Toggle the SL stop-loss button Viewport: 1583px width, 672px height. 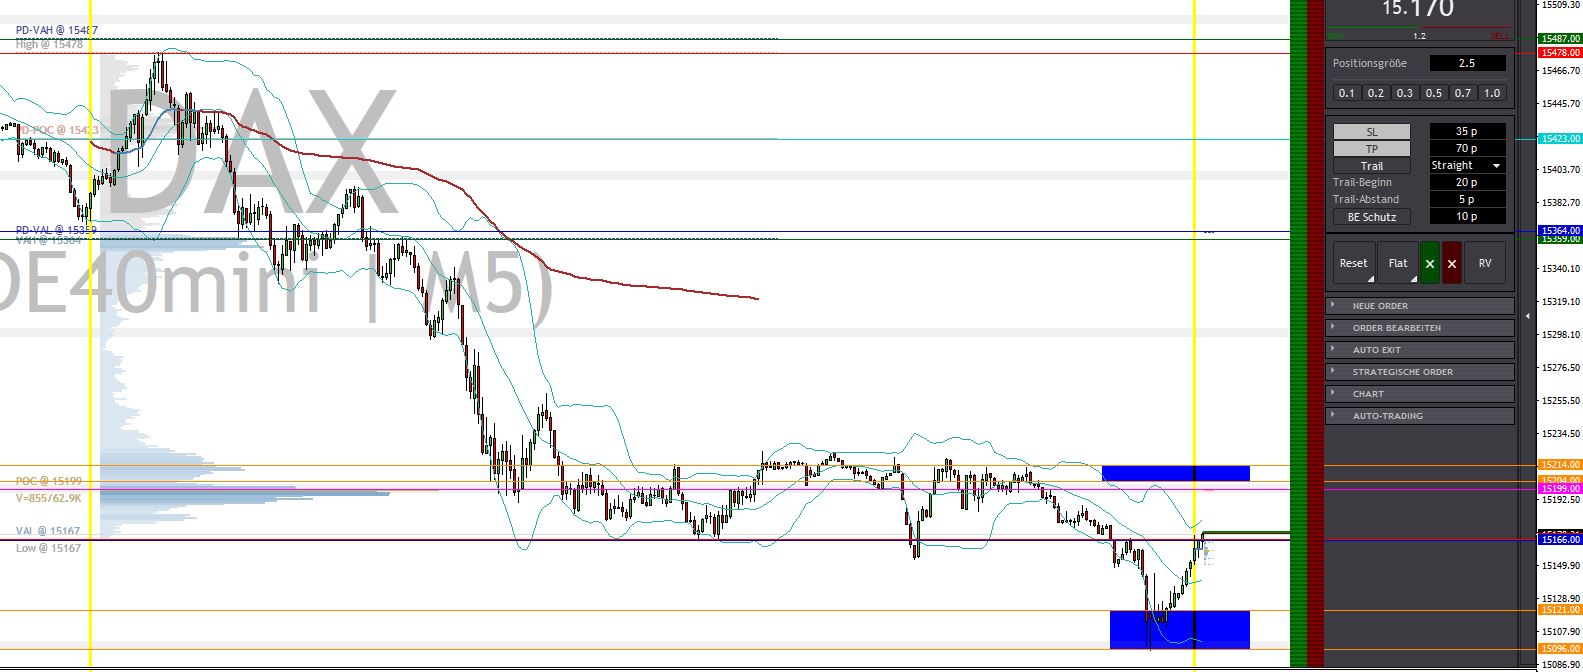(x=1372, y=132)
